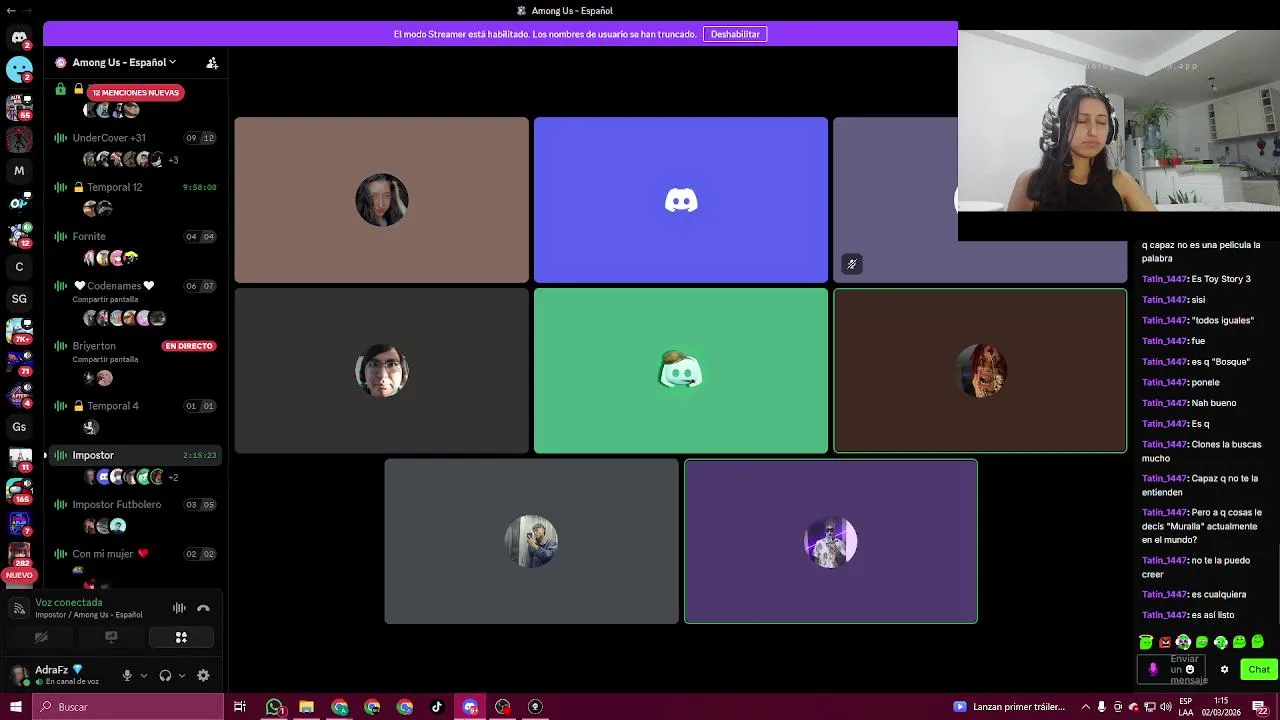Select the angry red emote
Viewport: 1280px width, 720px height.
coord(1164,642)
